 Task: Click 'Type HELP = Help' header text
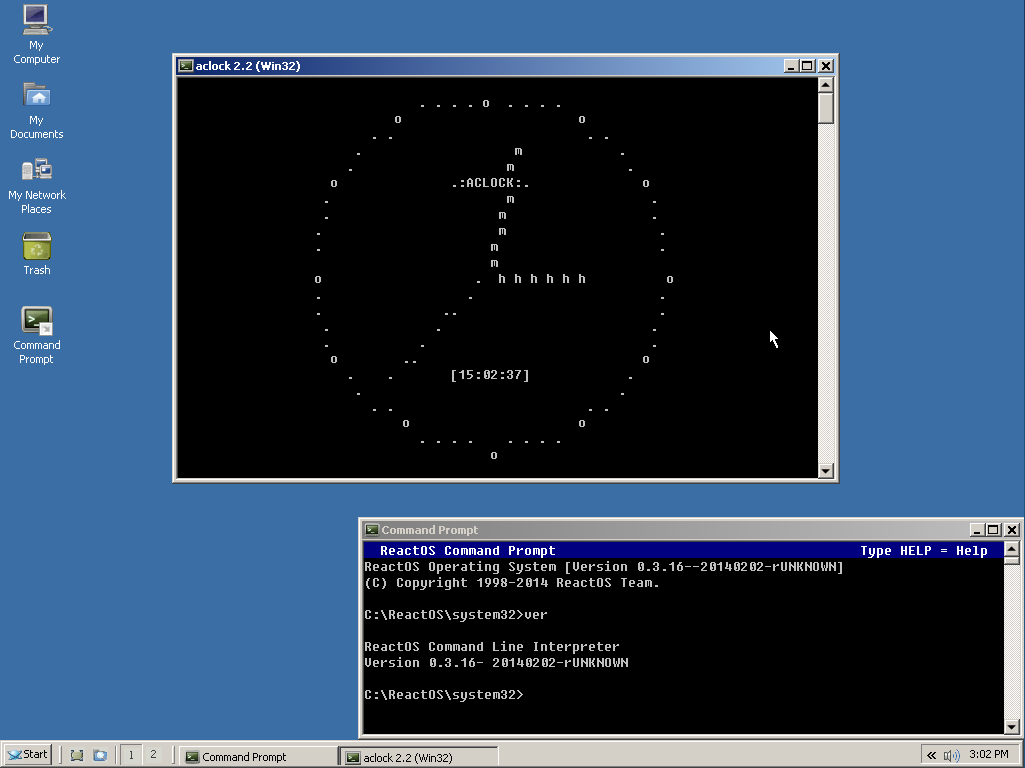924,550
